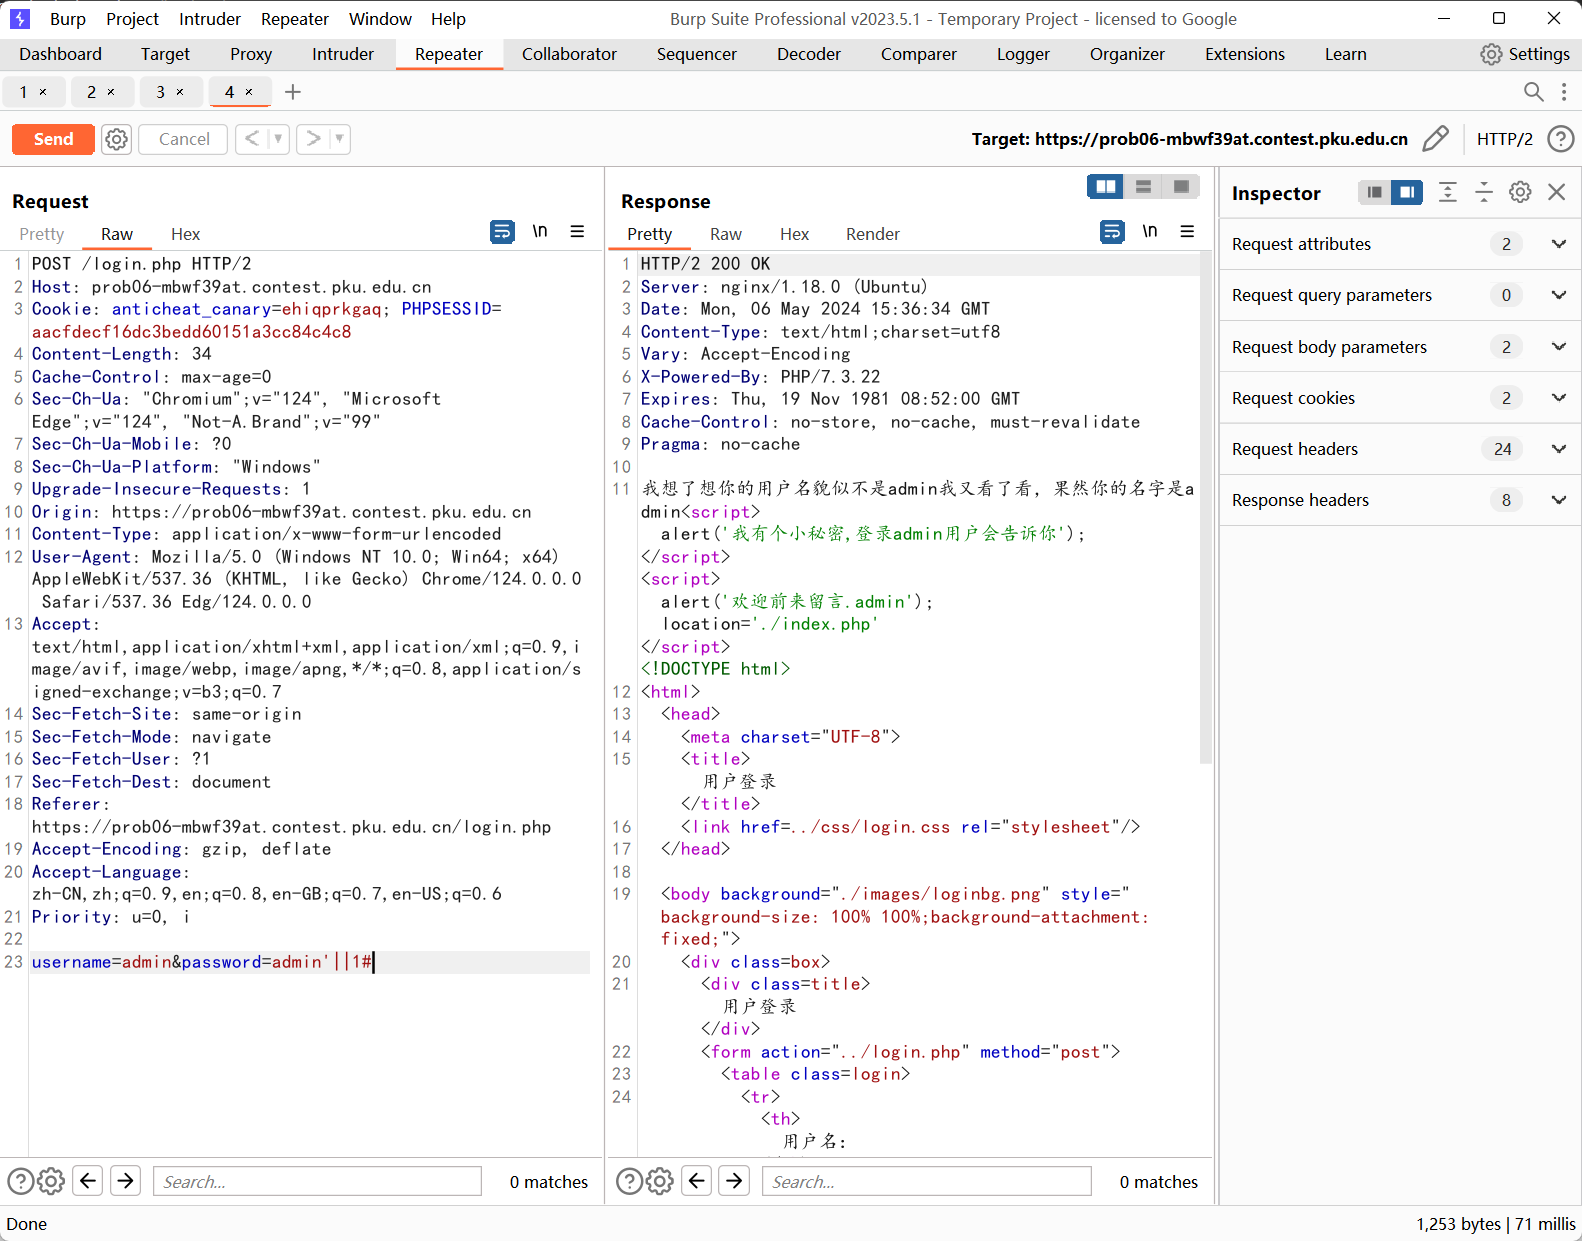This screenshot has width=1582, height=1241.
Task: Open the Proxy tool tab
Action: (x=251, y=54)
